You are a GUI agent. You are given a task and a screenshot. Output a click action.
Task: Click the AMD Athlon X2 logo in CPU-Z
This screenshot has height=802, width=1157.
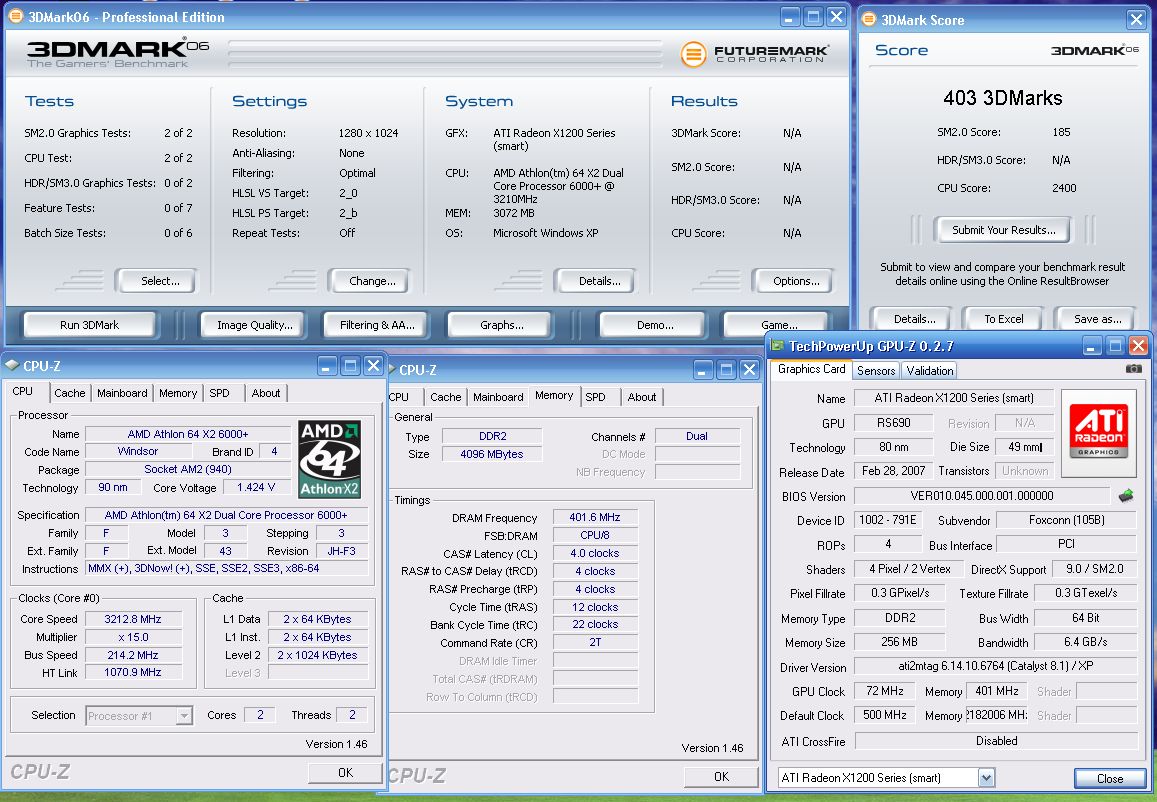[329, 458]
